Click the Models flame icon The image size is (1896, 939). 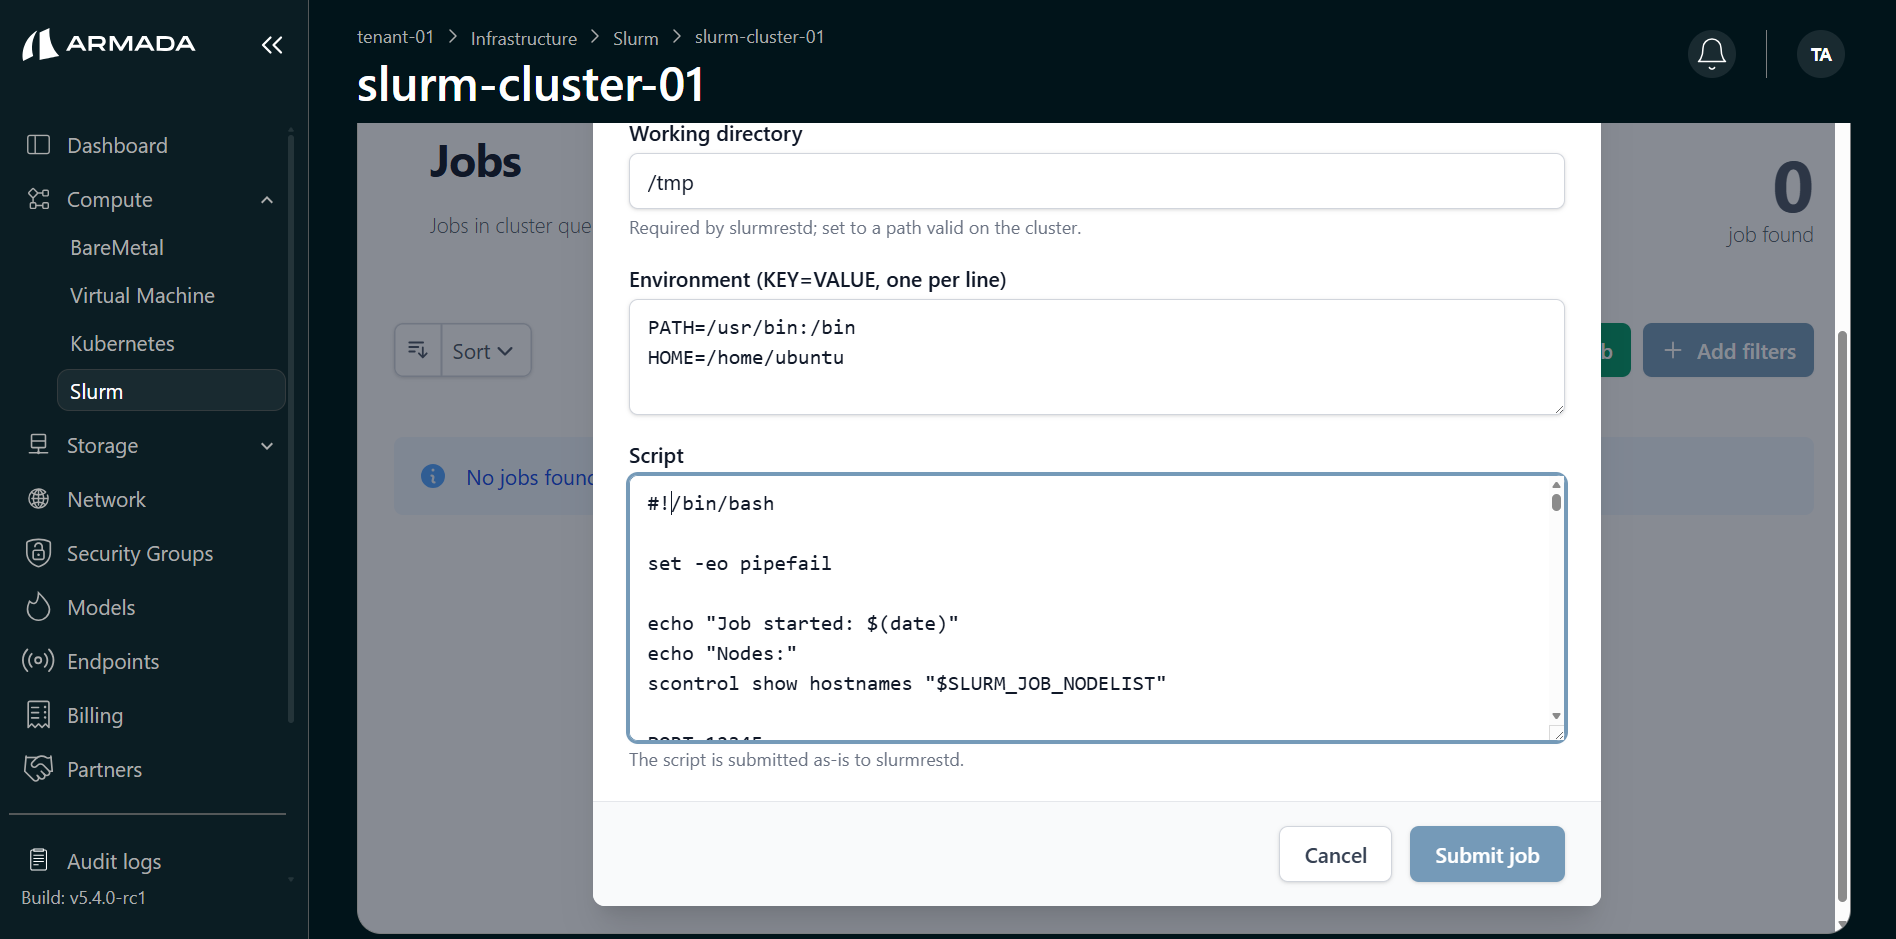coord(38,607)
